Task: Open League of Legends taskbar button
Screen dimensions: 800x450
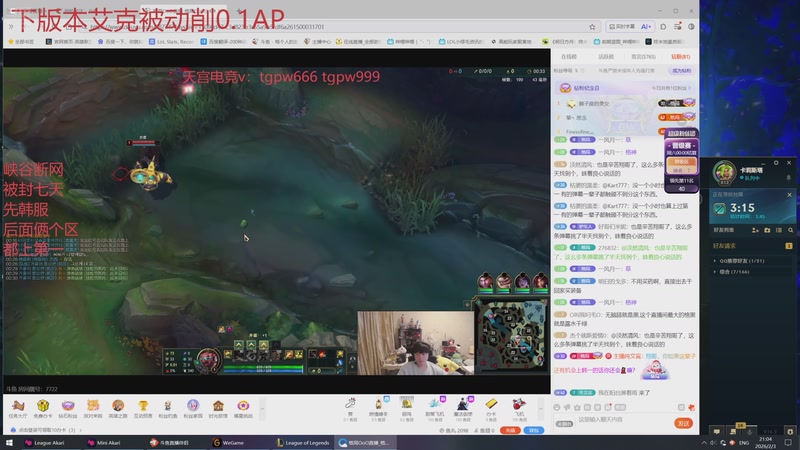Action: tap(304, 443)
